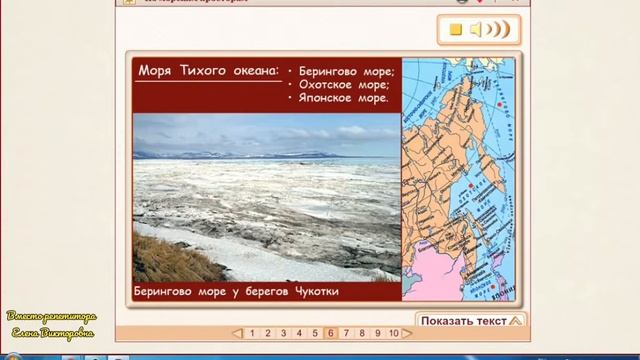
Task: Click the red dot in Japan Sea on map
Action: tap(492, 287)
